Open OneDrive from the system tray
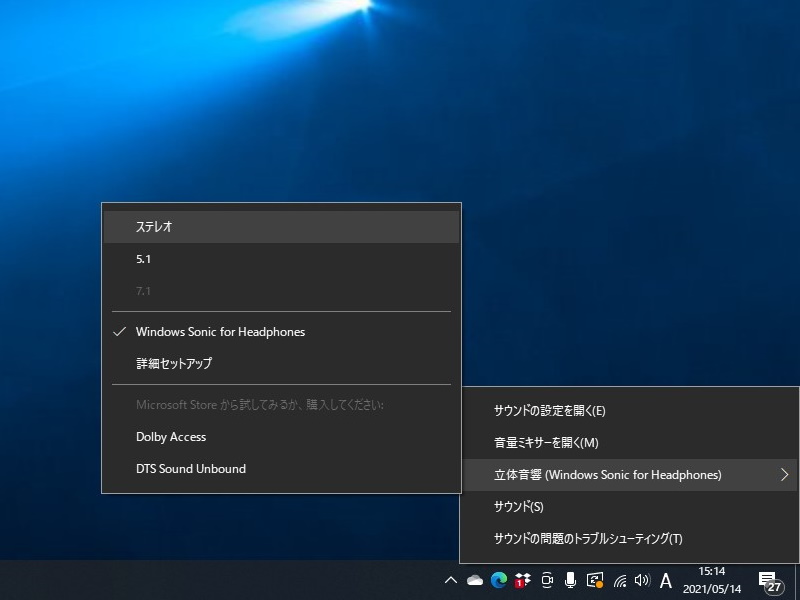This screenshot has width=800, height=600. [475, 580]
